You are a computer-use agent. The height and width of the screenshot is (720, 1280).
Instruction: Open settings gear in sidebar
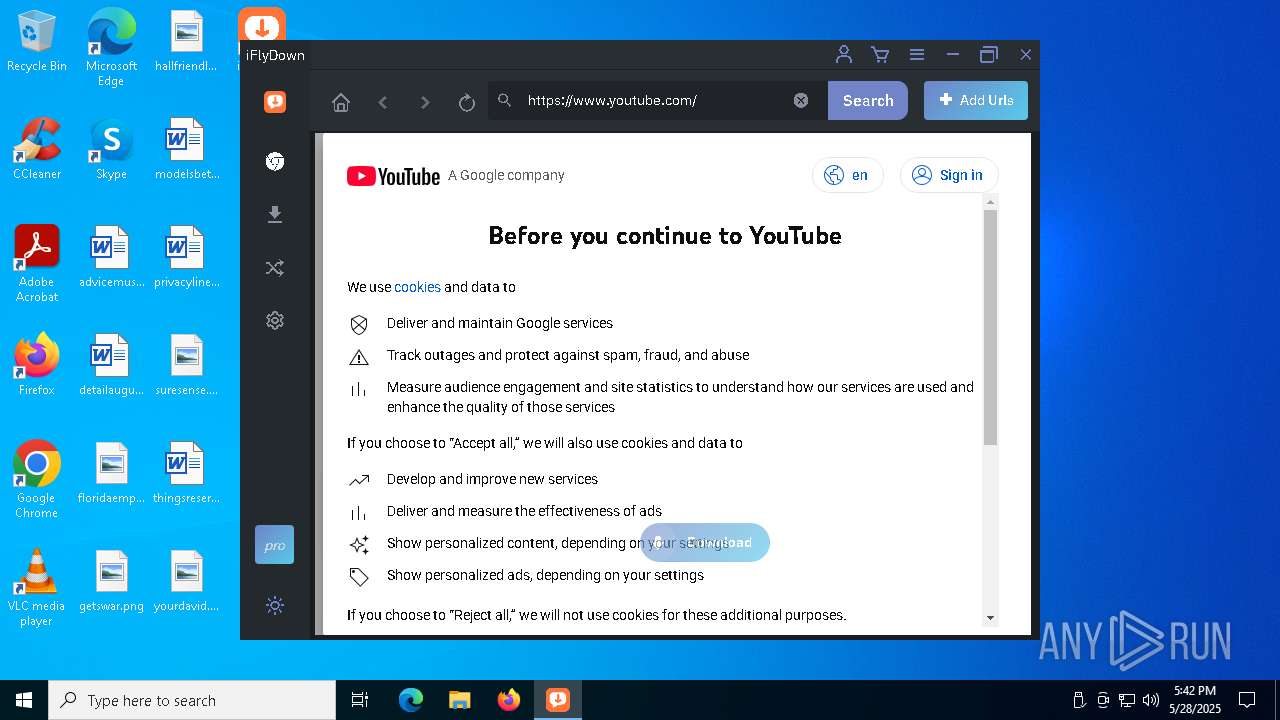(275, 321)
